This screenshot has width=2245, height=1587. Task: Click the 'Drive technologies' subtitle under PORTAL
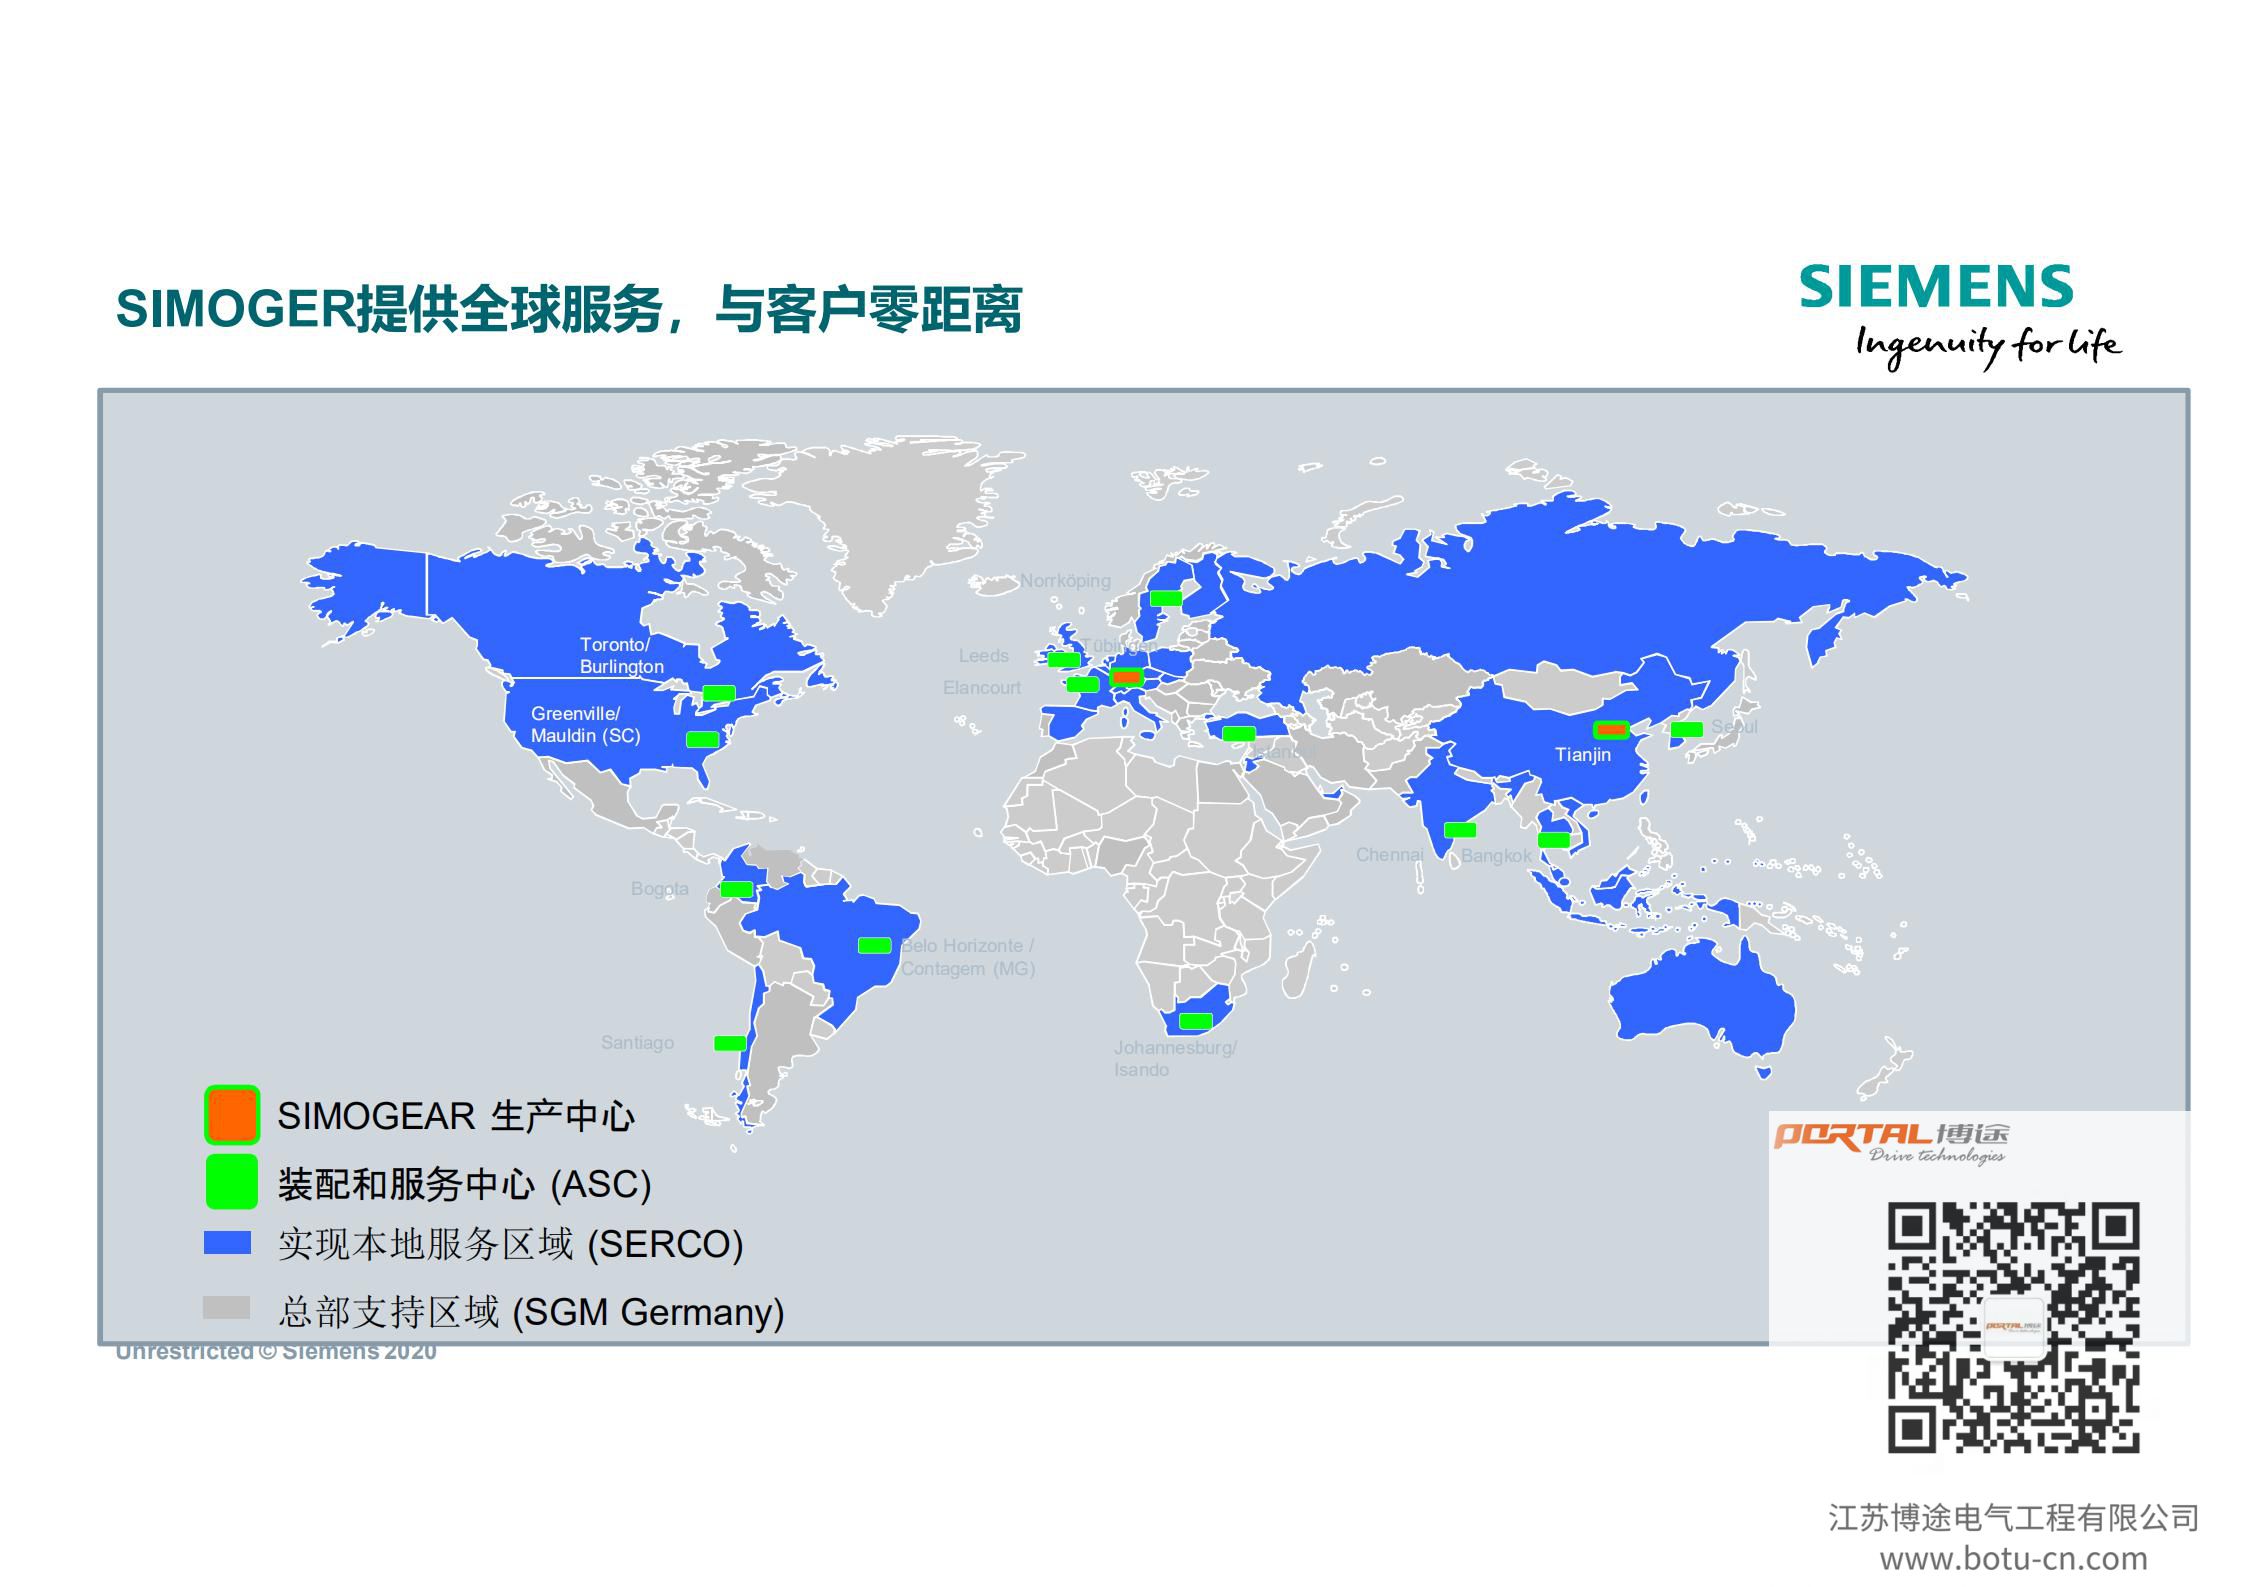tap(1937, 1156)
